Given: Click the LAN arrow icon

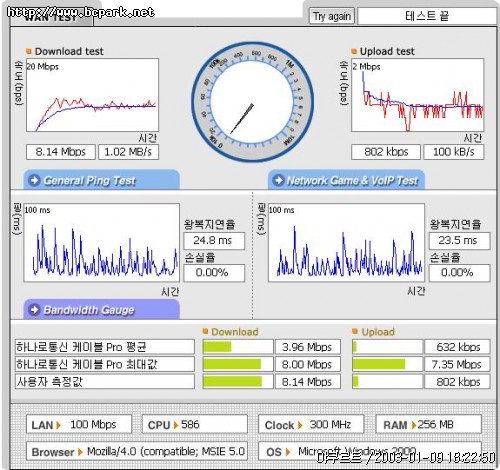Looking at the screenshot, I should point(59,425).
